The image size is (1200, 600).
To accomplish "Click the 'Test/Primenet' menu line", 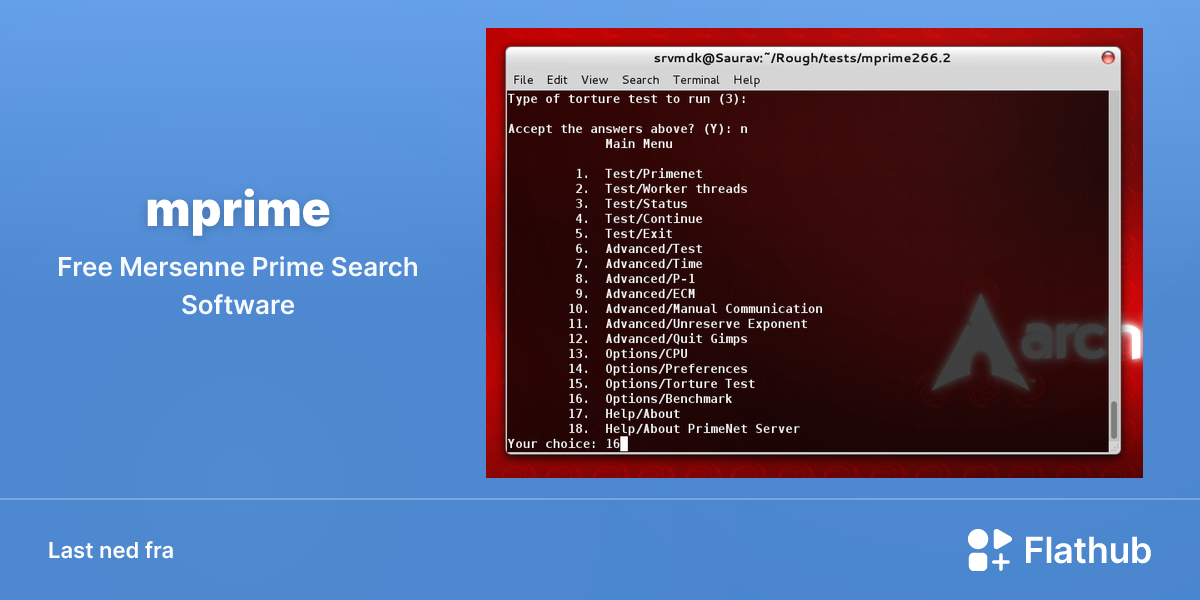I will click(639, 174).
